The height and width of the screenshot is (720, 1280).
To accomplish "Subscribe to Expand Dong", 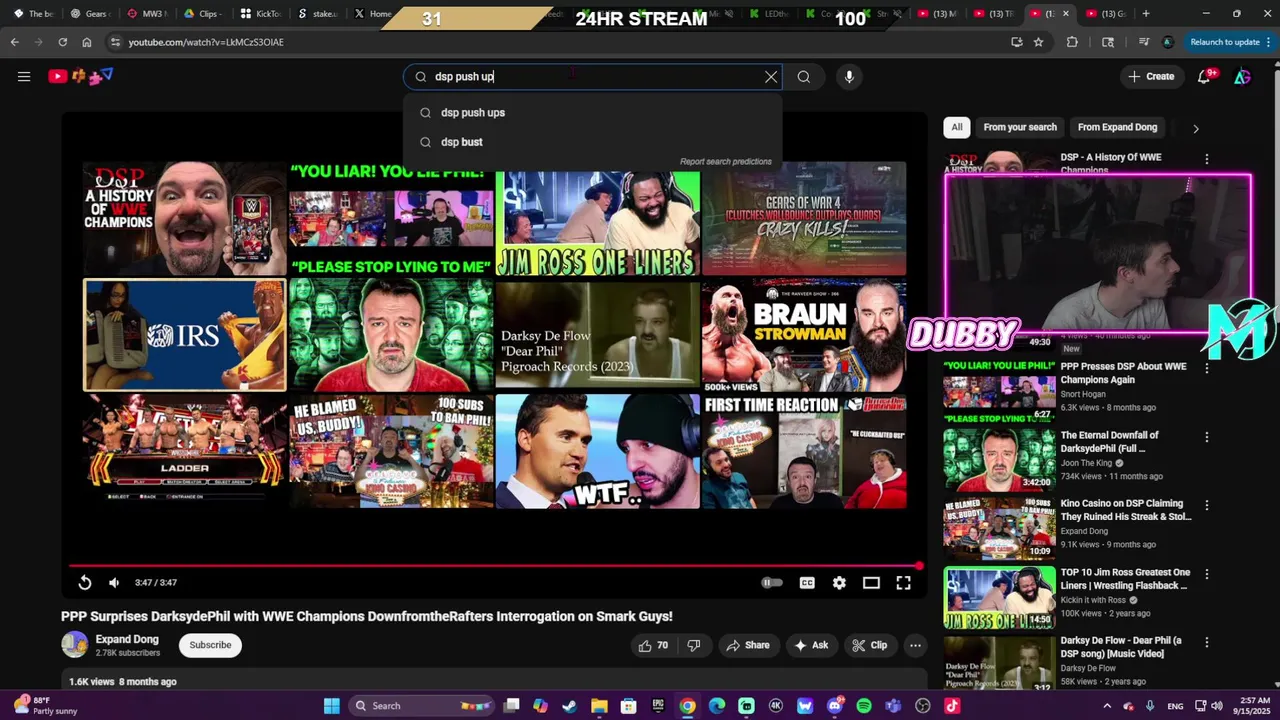I will point(210,645).
